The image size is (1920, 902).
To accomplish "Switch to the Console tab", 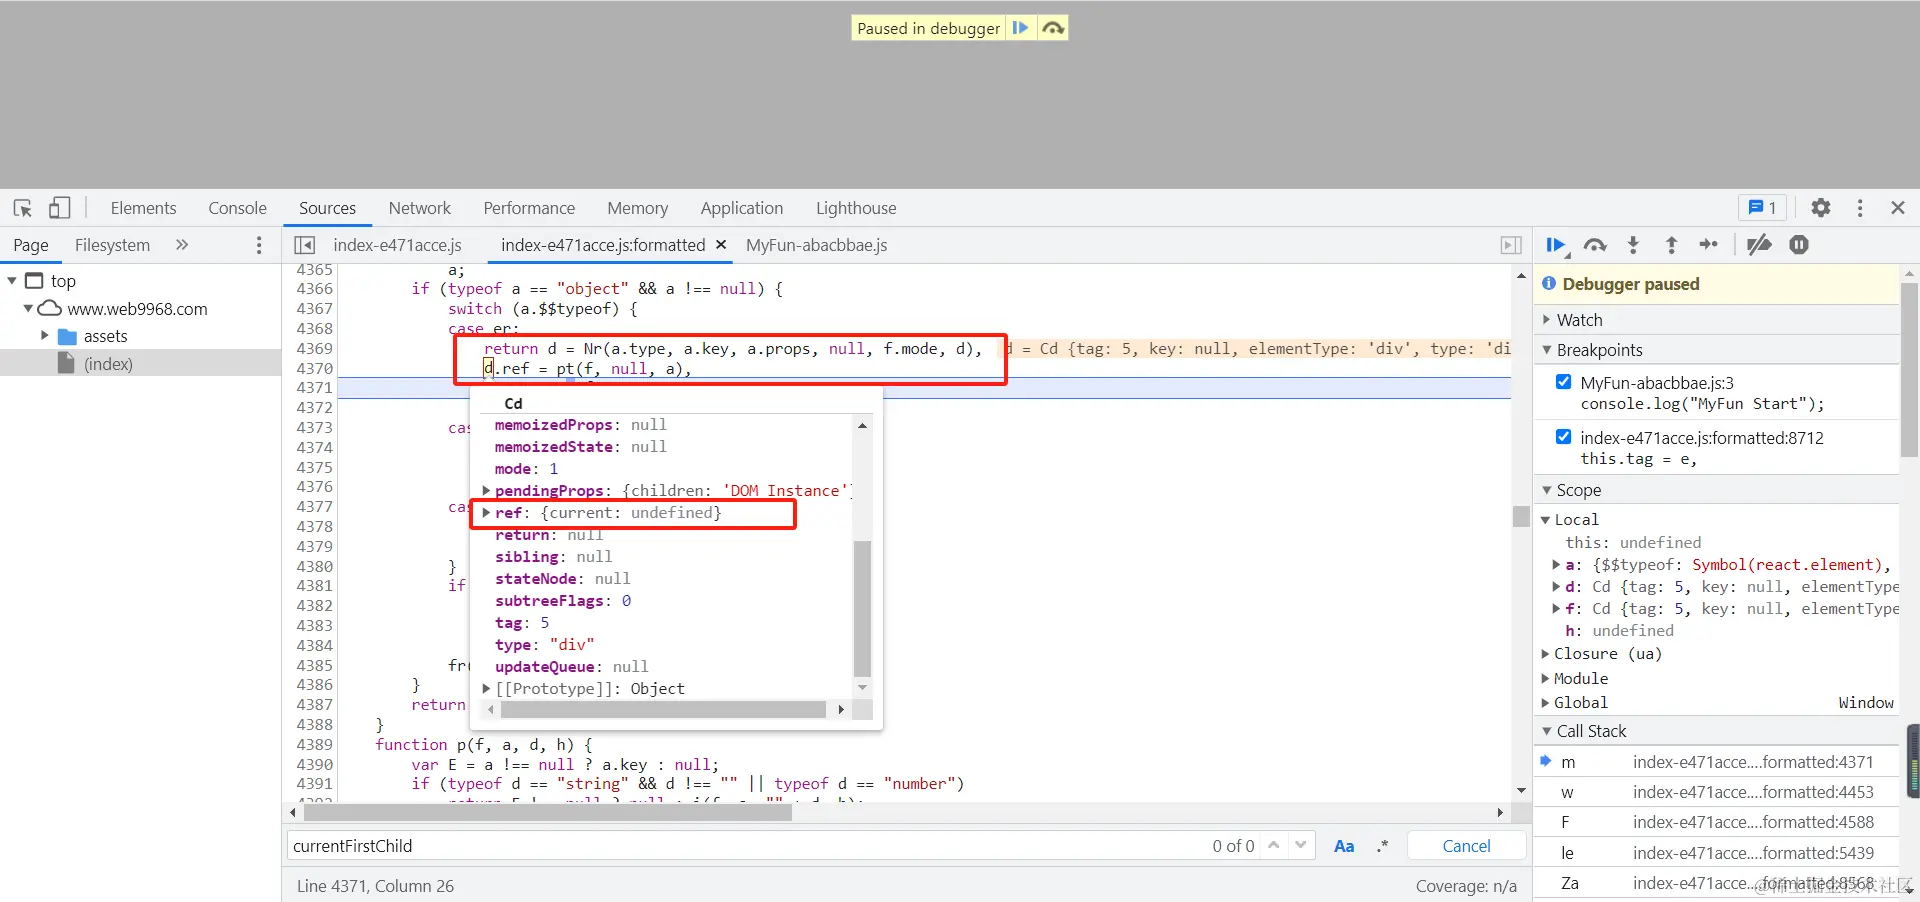I will click(237, 208).
